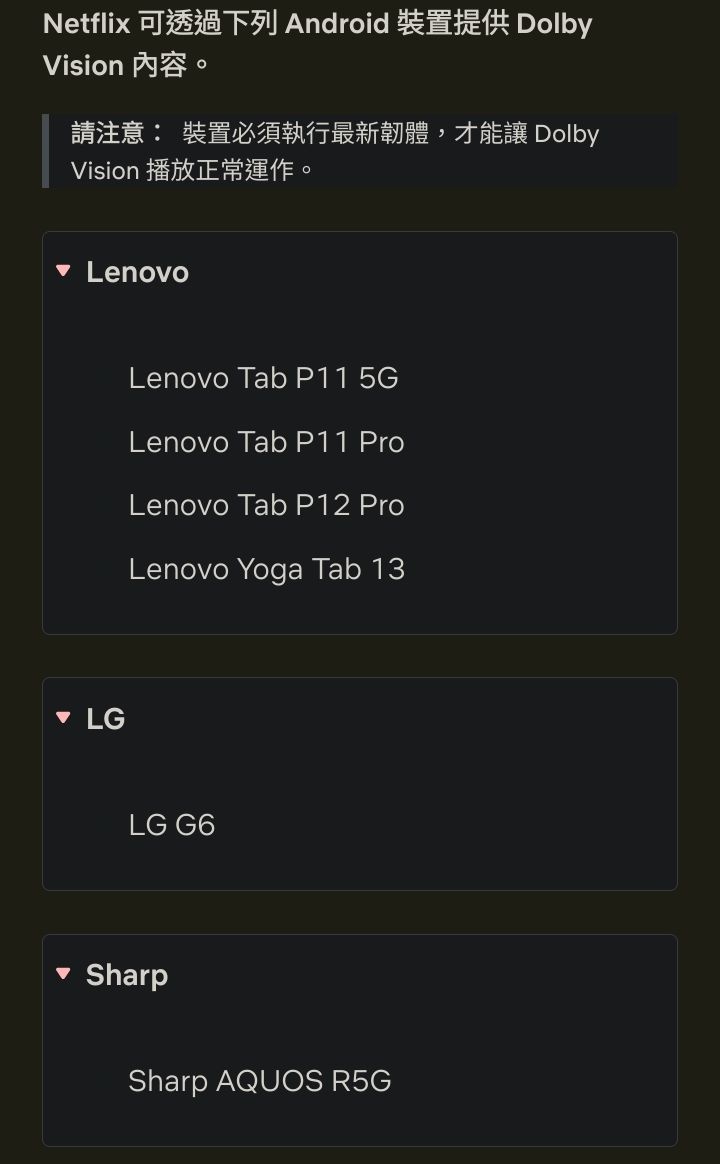The width and height of the screenshot is (720, 1164).
Task: Click the Netflix Android Dolby Vision heading
Action: tap(317, 24)
